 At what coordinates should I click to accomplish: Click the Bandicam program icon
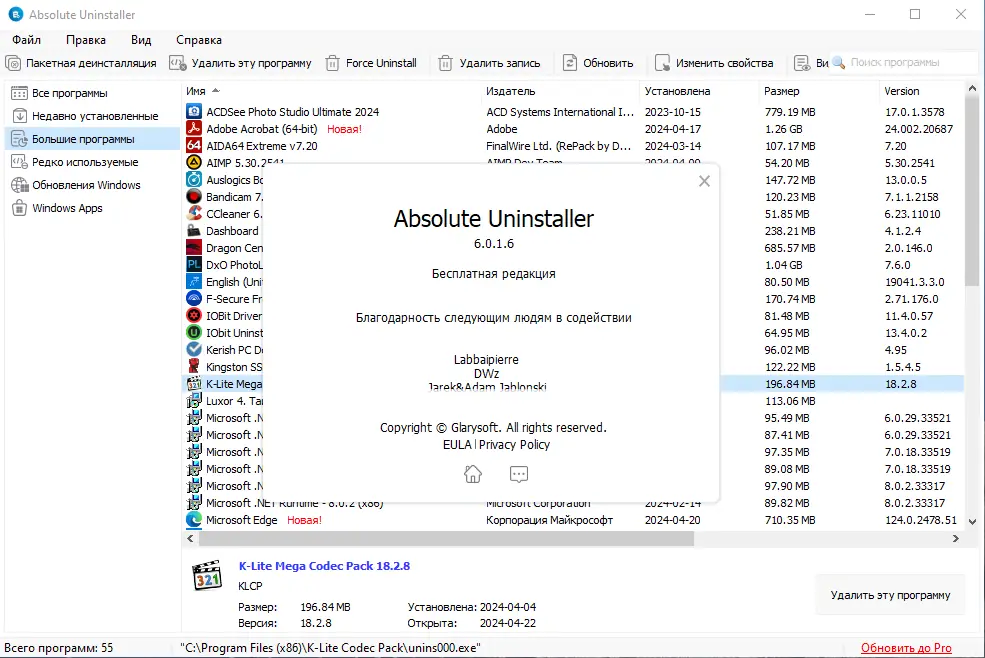pos(194,197)
